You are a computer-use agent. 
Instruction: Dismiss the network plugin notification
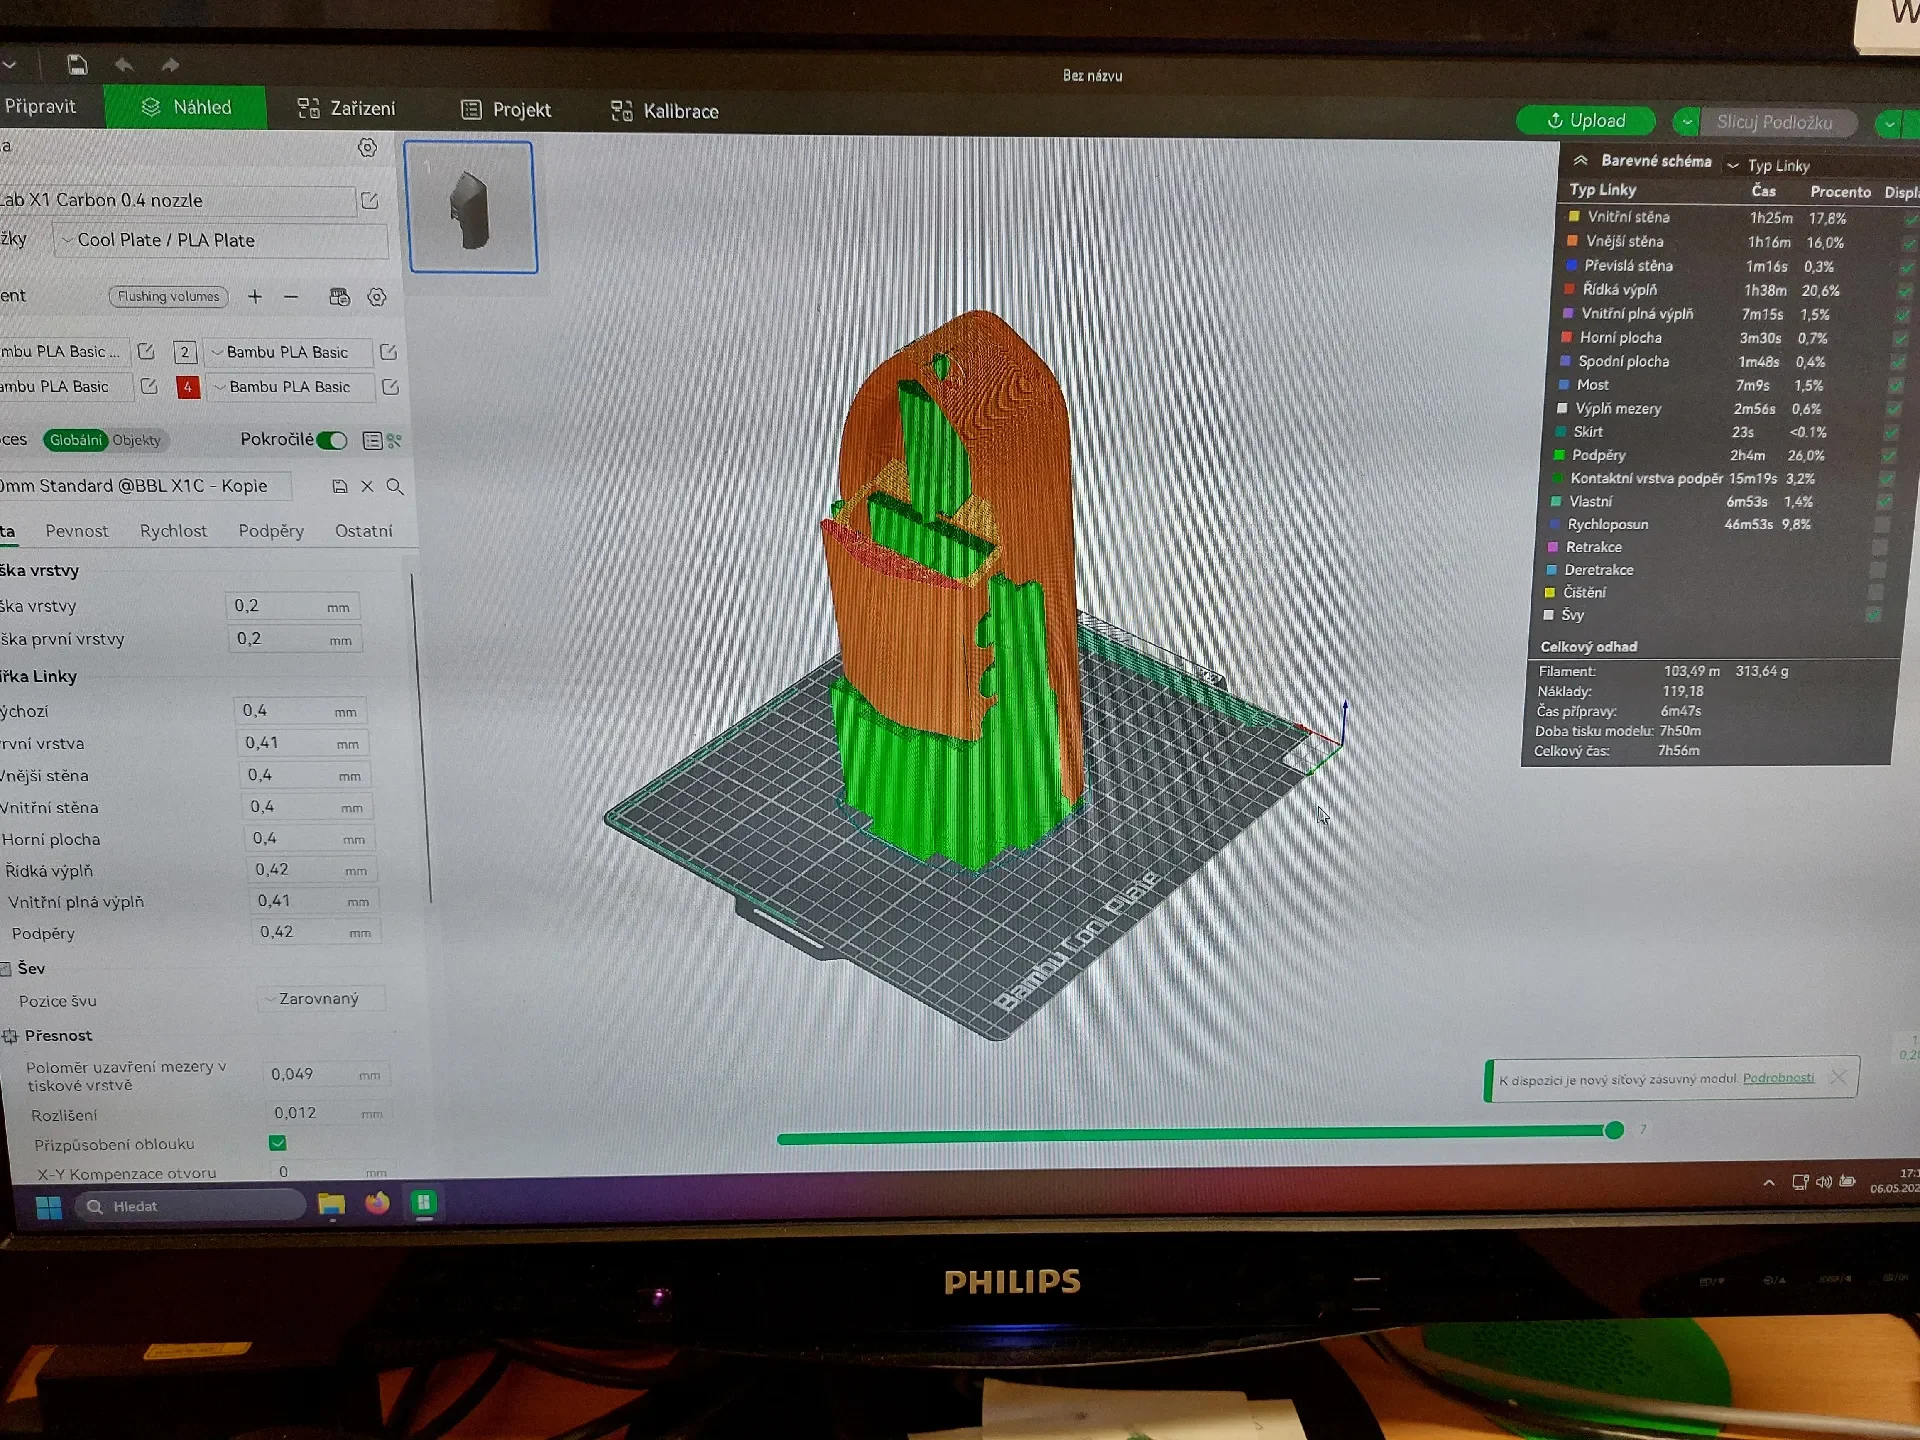coord(1838,1077)
